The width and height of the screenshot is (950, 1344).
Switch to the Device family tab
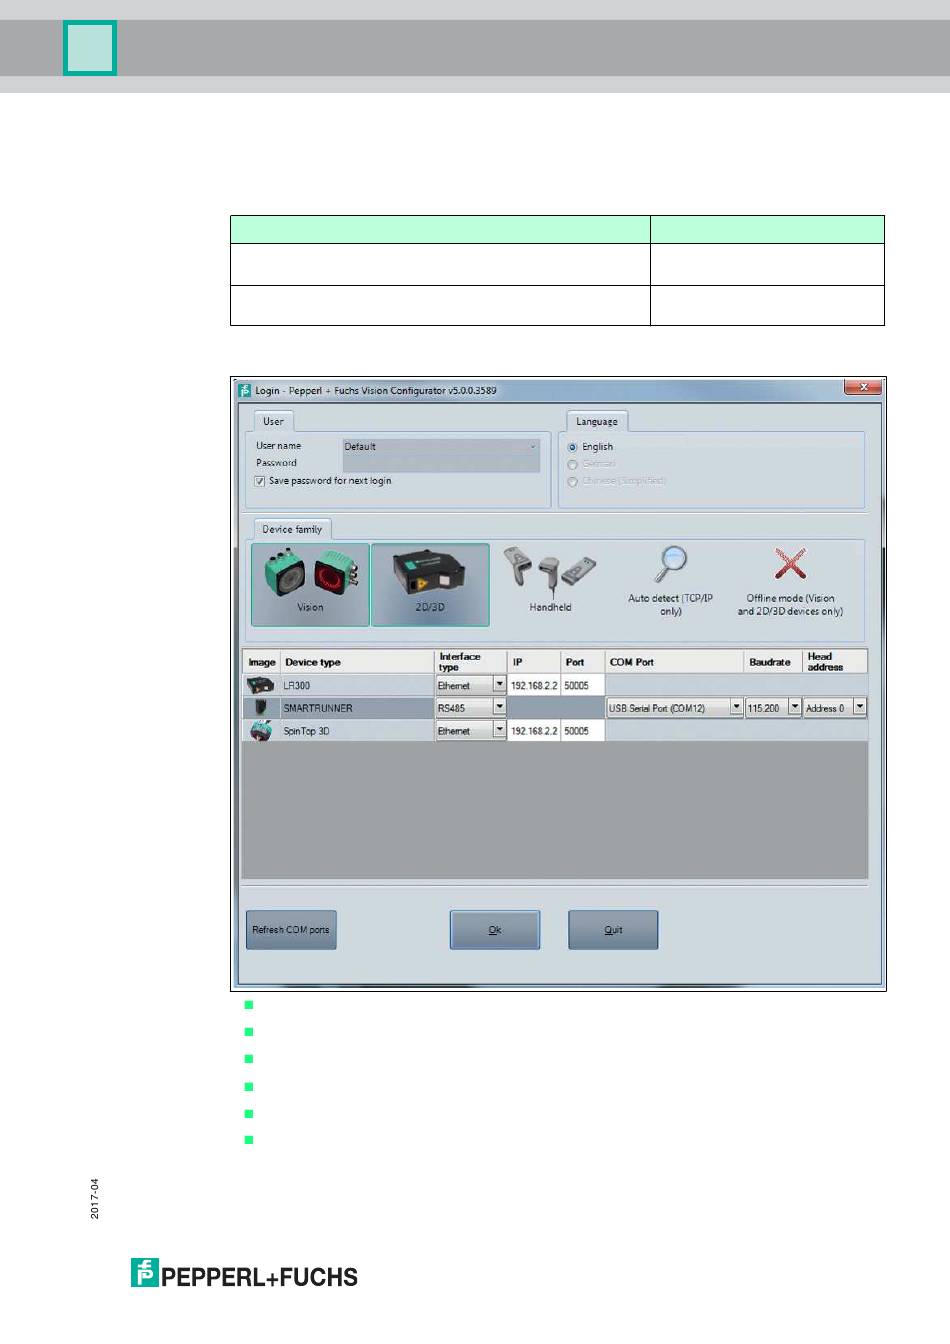[292, 529]
